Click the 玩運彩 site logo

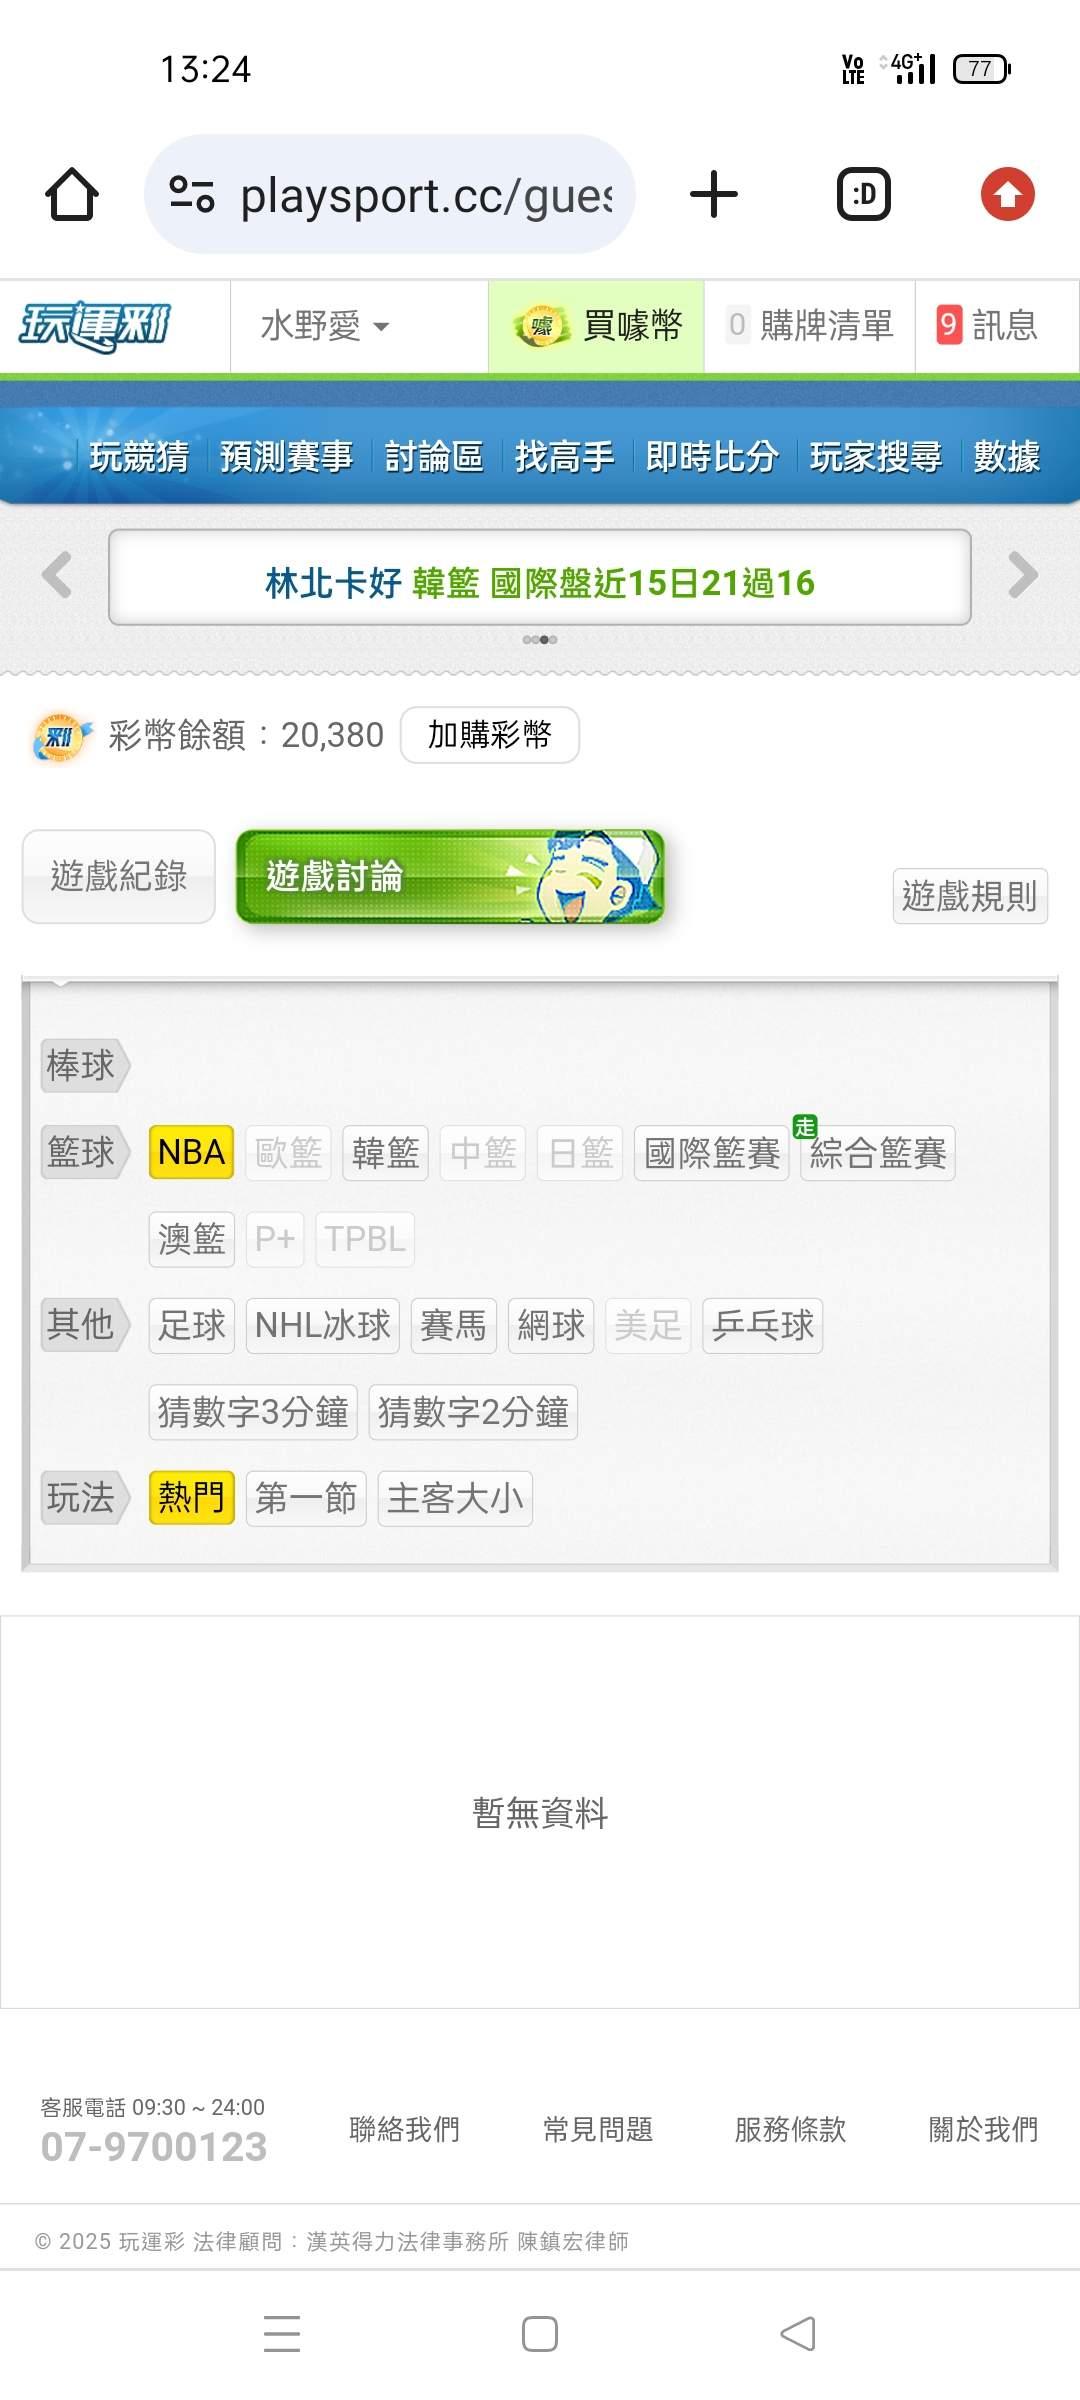[x=95, y=326]
